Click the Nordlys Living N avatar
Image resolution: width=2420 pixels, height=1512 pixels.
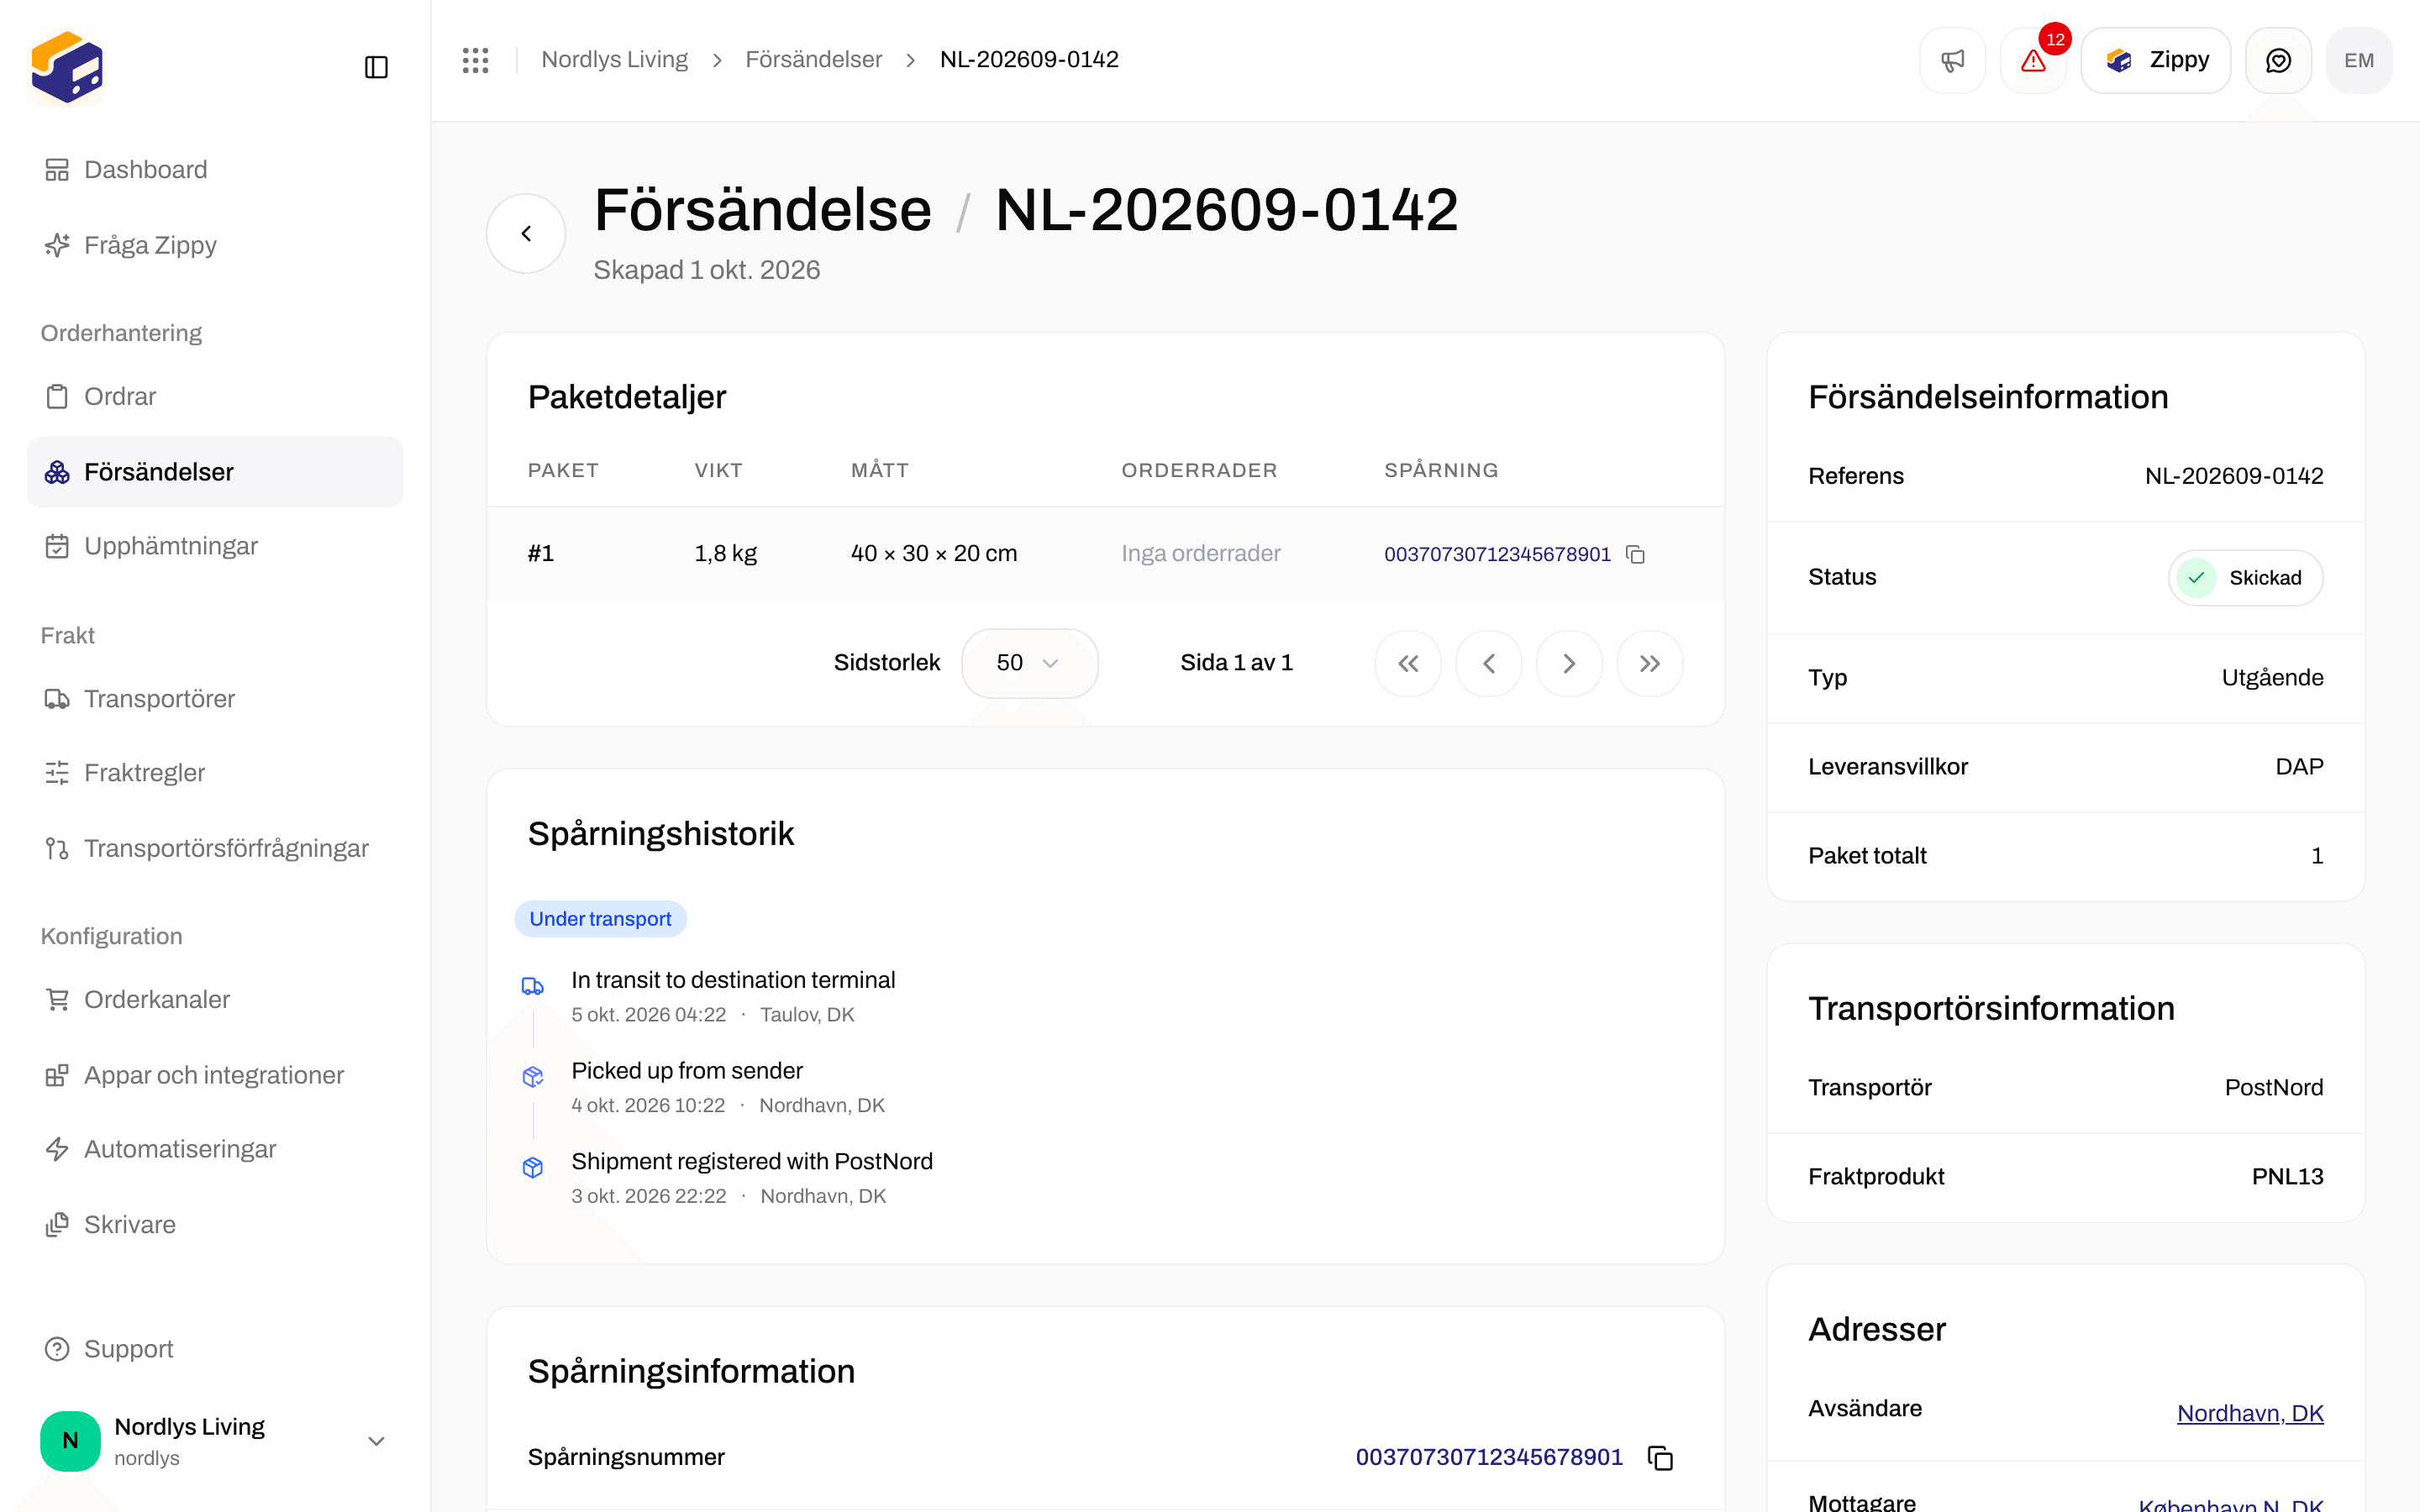tap(70, 1441)
